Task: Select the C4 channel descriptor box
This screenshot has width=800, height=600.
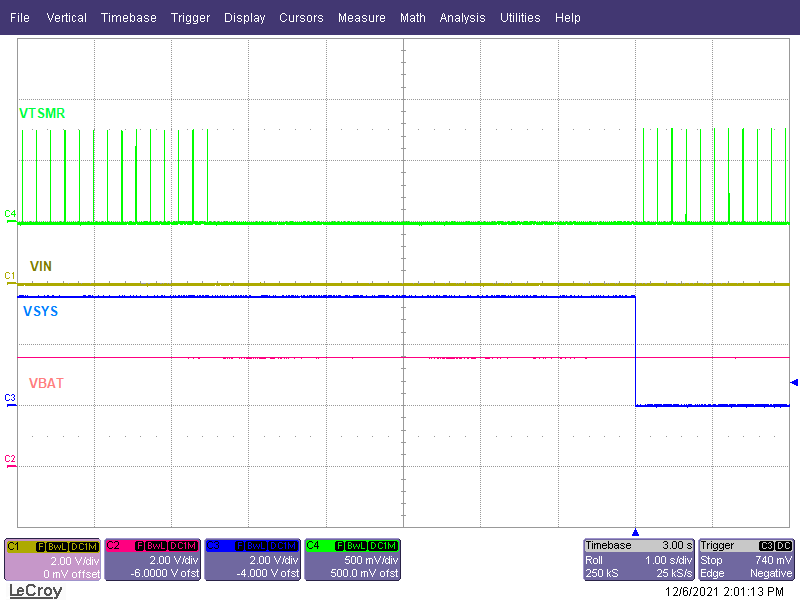Action: point(352,558)
